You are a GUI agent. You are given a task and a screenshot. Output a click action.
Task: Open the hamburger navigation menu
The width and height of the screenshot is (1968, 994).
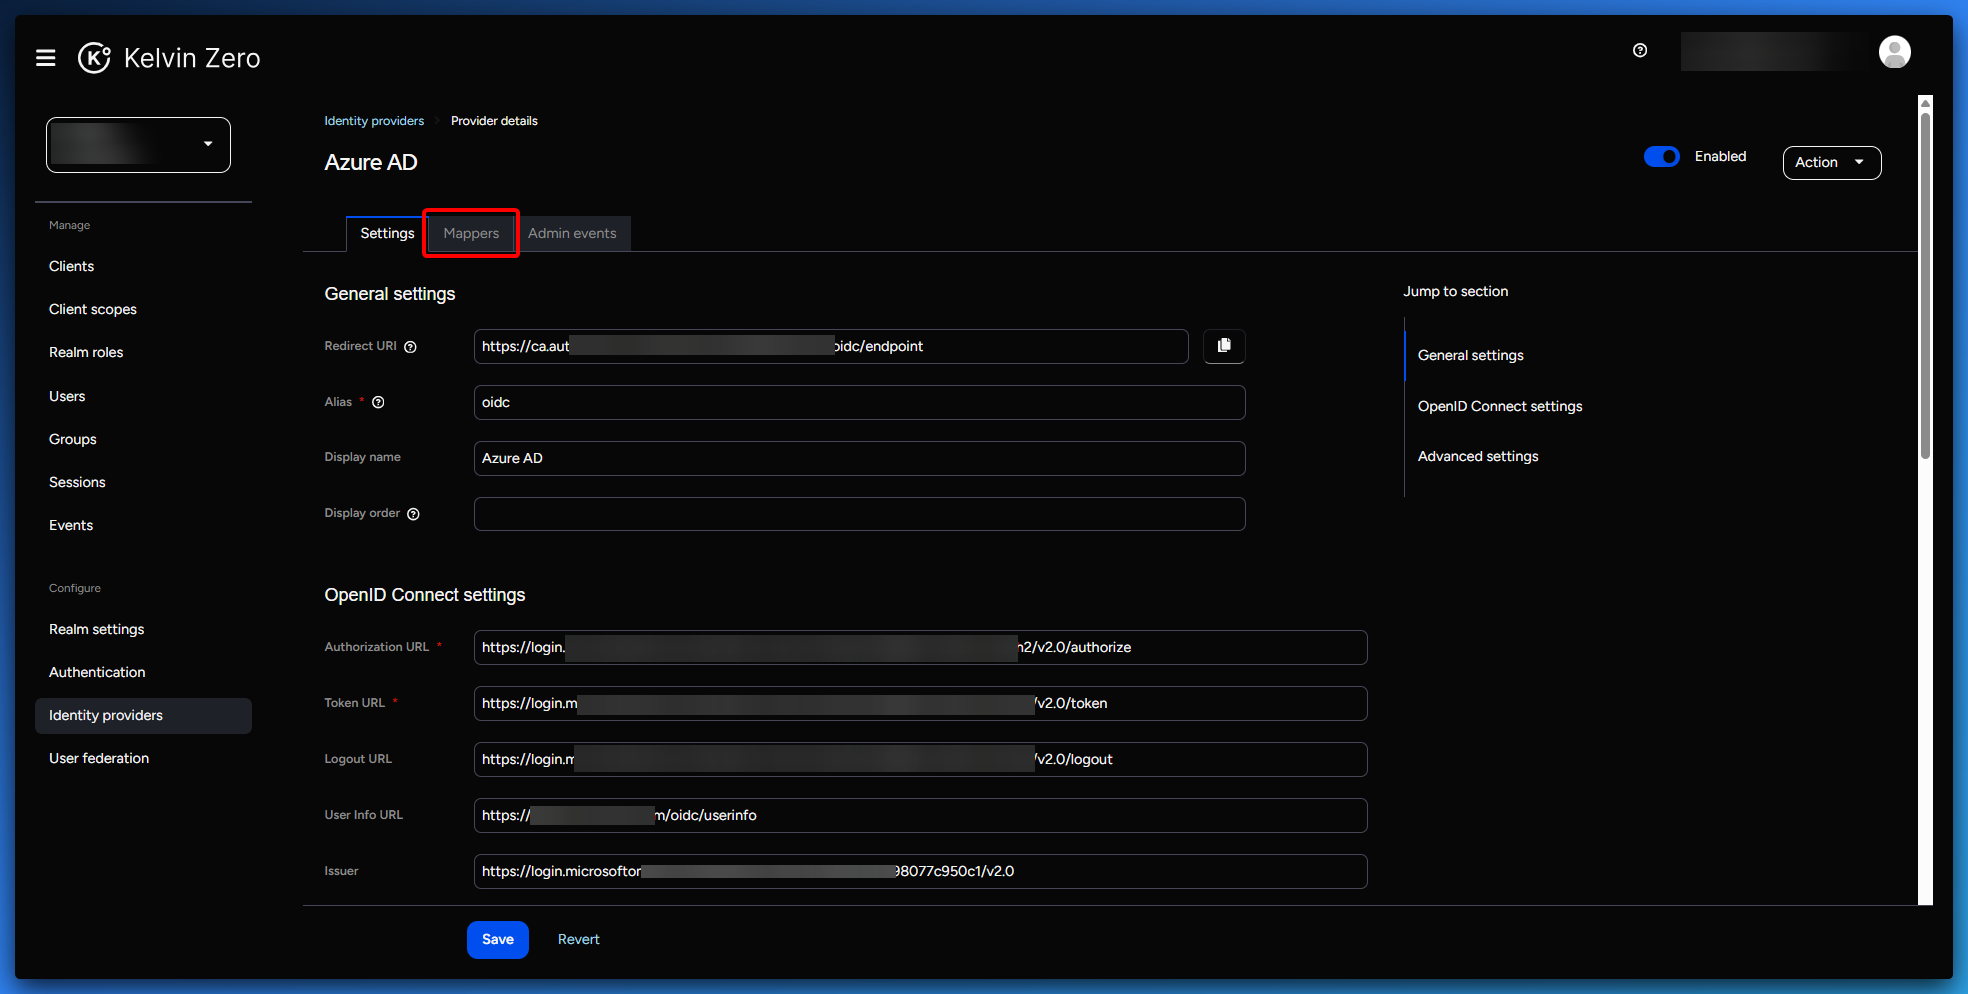click(x=45, y=58)
